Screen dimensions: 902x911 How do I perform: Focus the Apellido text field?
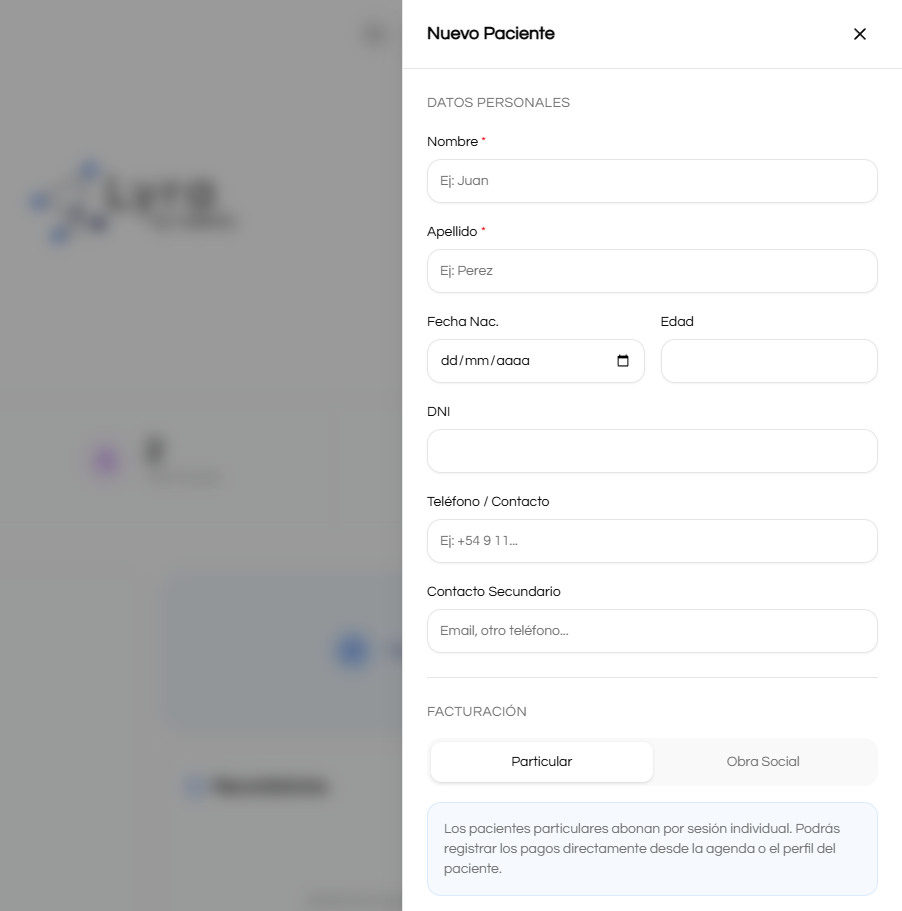[652, 271]
